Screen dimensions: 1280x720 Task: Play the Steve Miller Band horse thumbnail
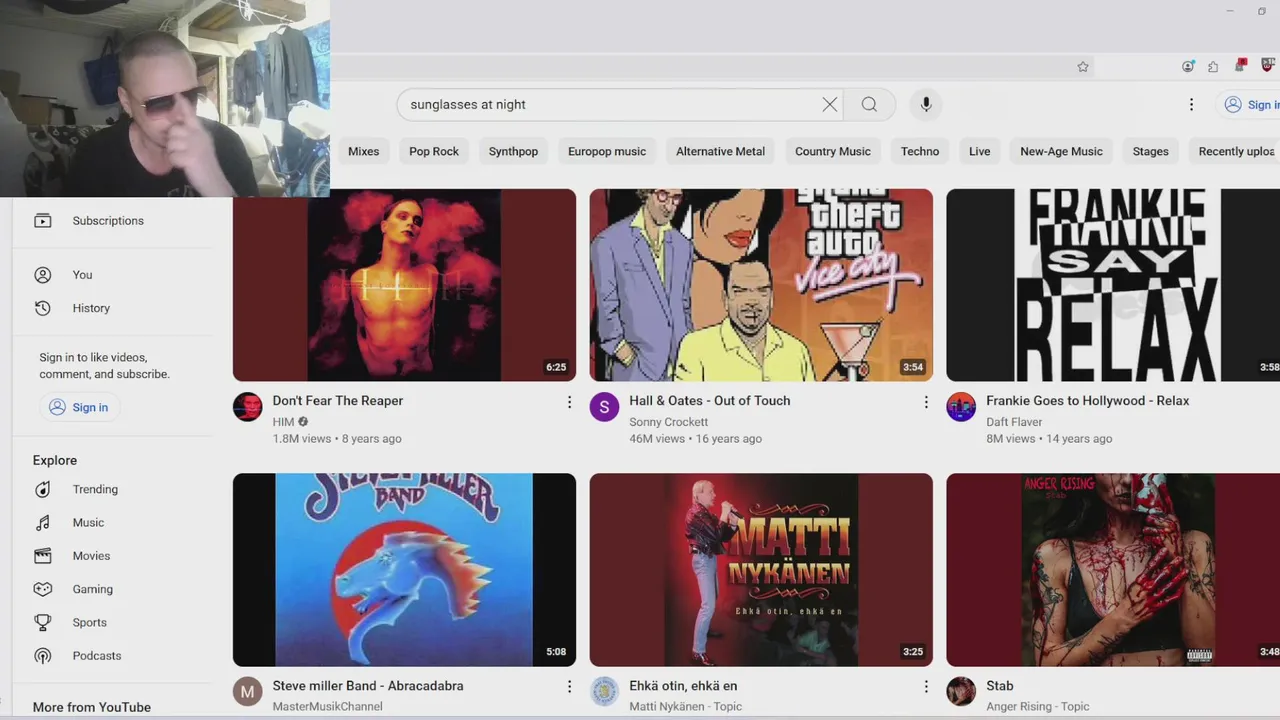pyautogui.click(x=404, y=570)
